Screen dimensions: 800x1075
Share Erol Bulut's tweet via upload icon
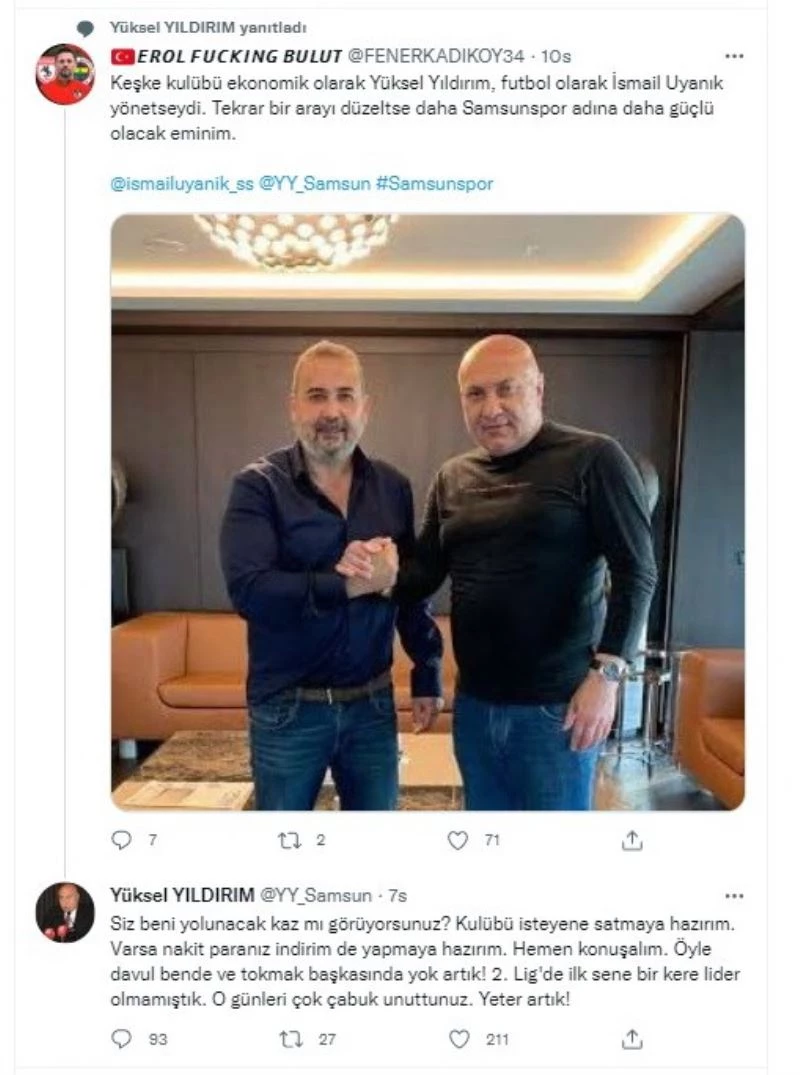632,841
